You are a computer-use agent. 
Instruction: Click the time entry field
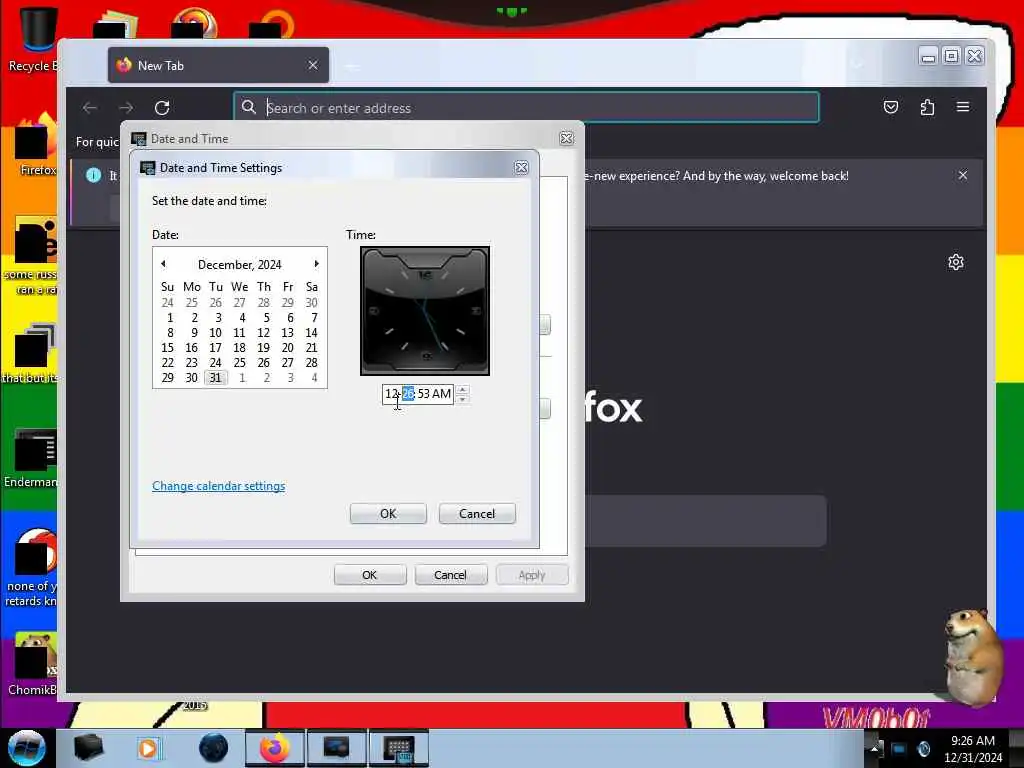point(418,394)
